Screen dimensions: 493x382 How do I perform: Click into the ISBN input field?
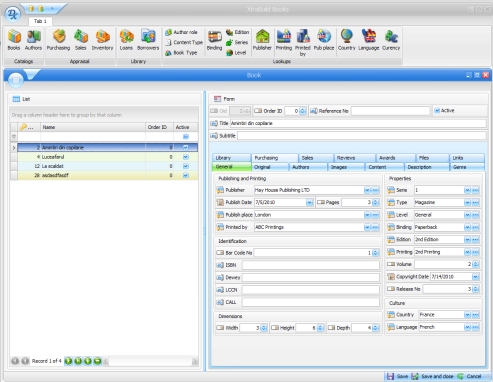tap(311, 265)
